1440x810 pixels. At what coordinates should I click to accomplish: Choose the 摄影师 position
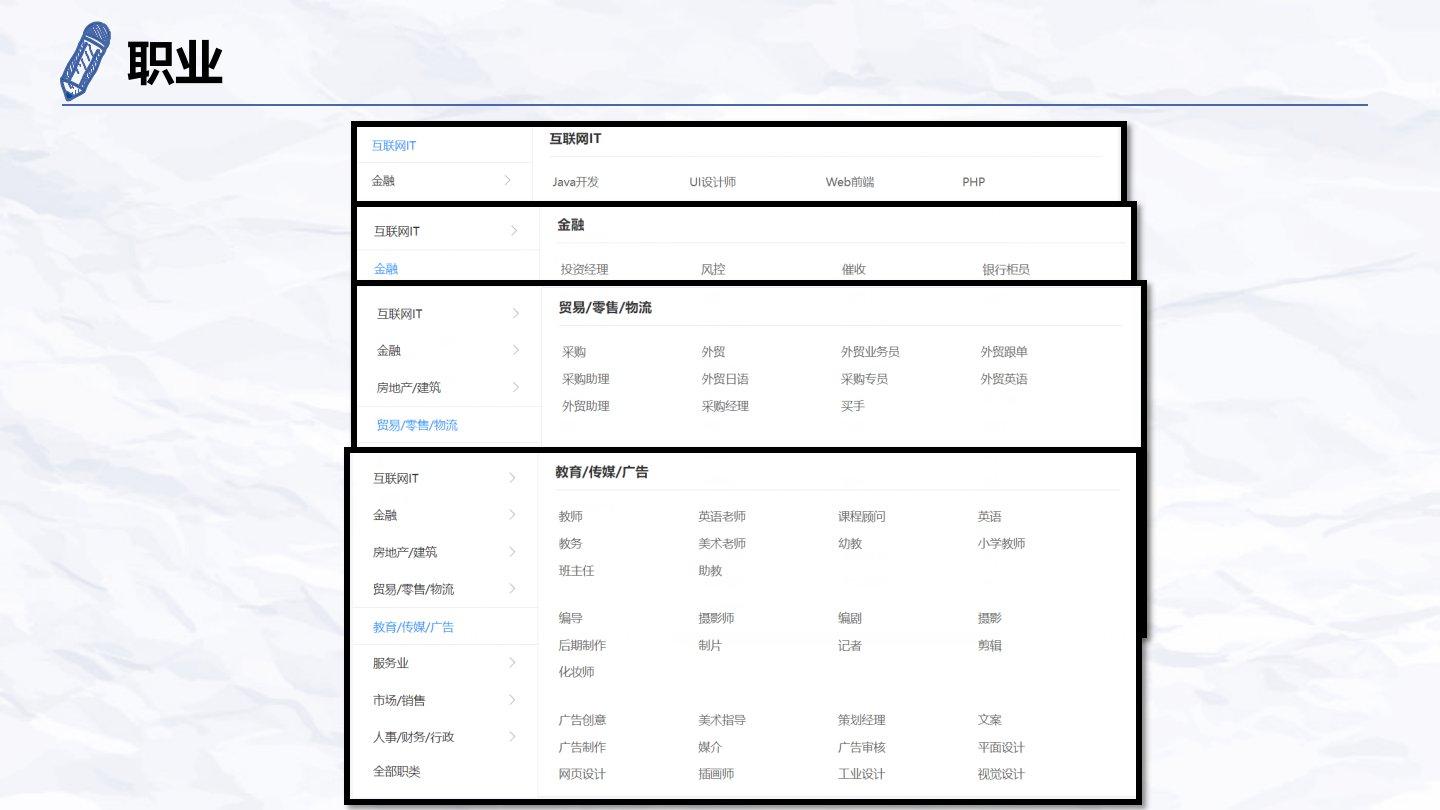tap(715, 619)
